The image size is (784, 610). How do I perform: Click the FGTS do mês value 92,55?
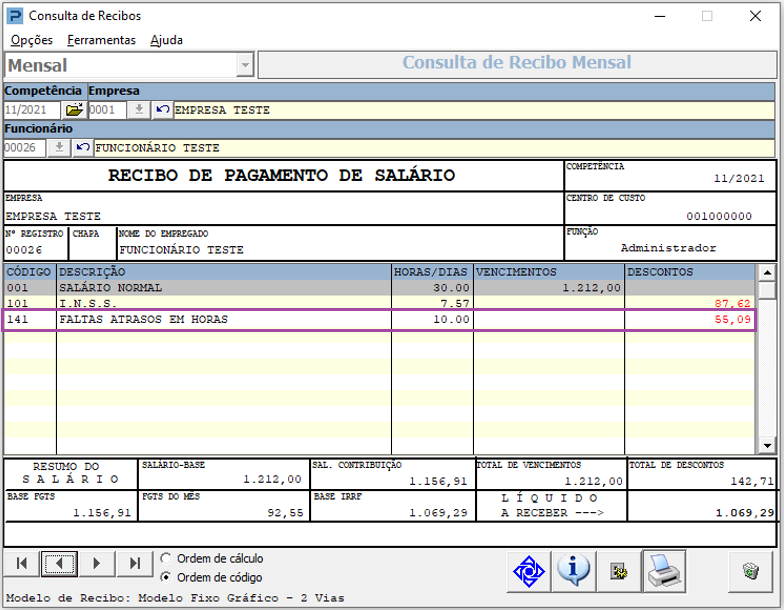285,512
